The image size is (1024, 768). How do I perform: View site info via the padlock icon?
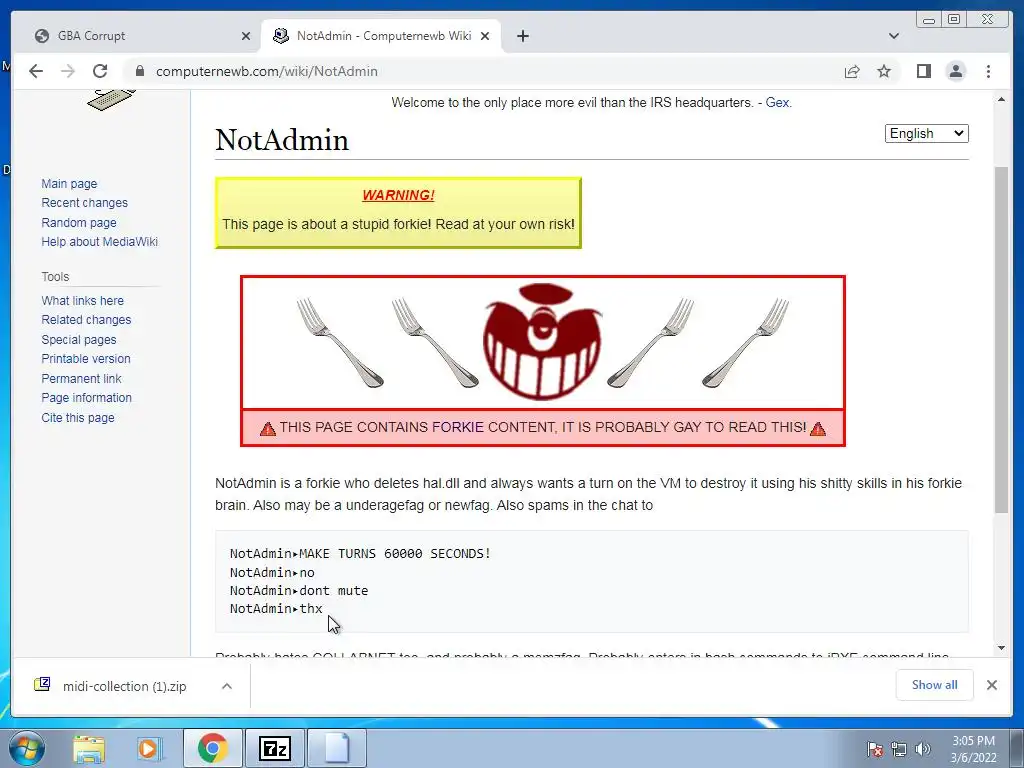pyautogui.click(x=139, y=71)
